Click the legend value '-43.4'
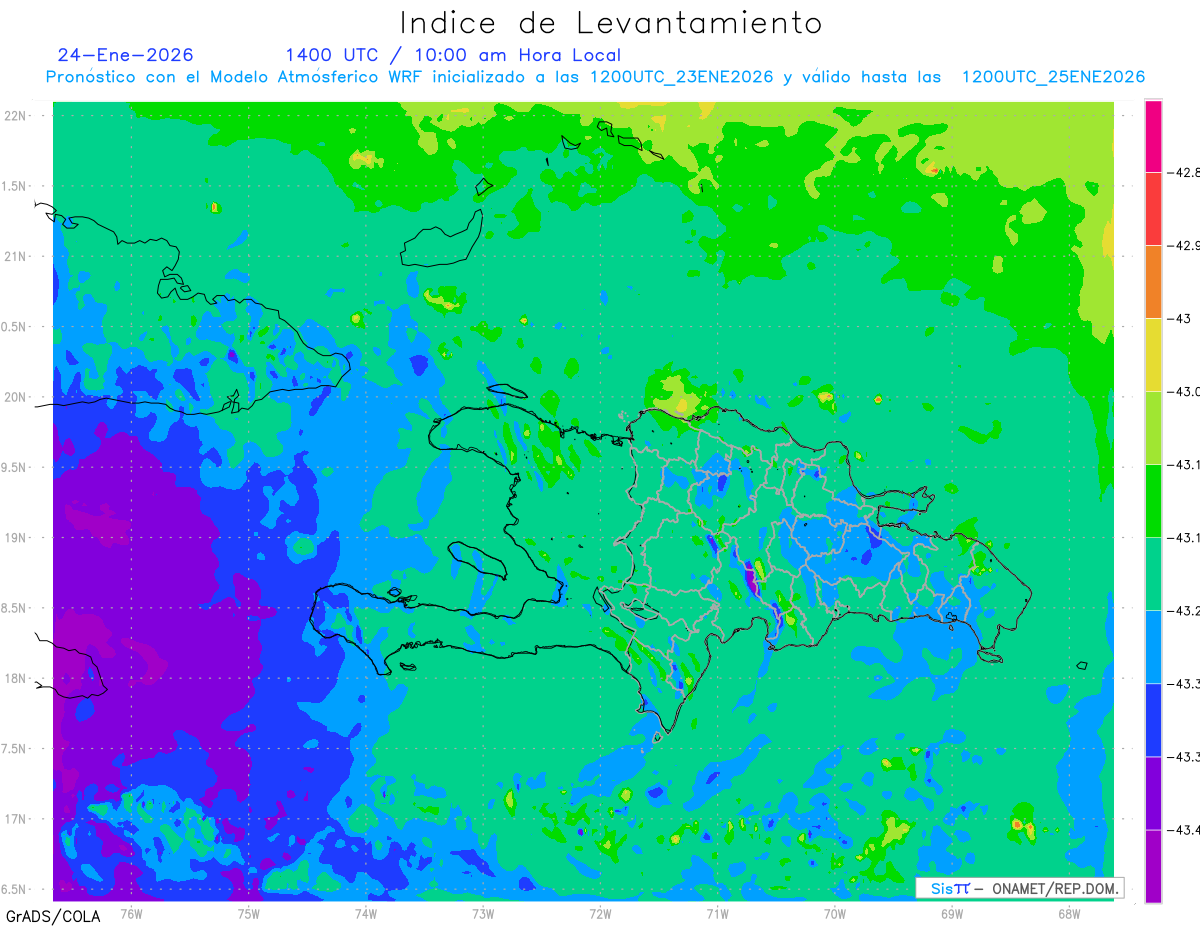1200x927 pixels. click(x=1185, y=829)
